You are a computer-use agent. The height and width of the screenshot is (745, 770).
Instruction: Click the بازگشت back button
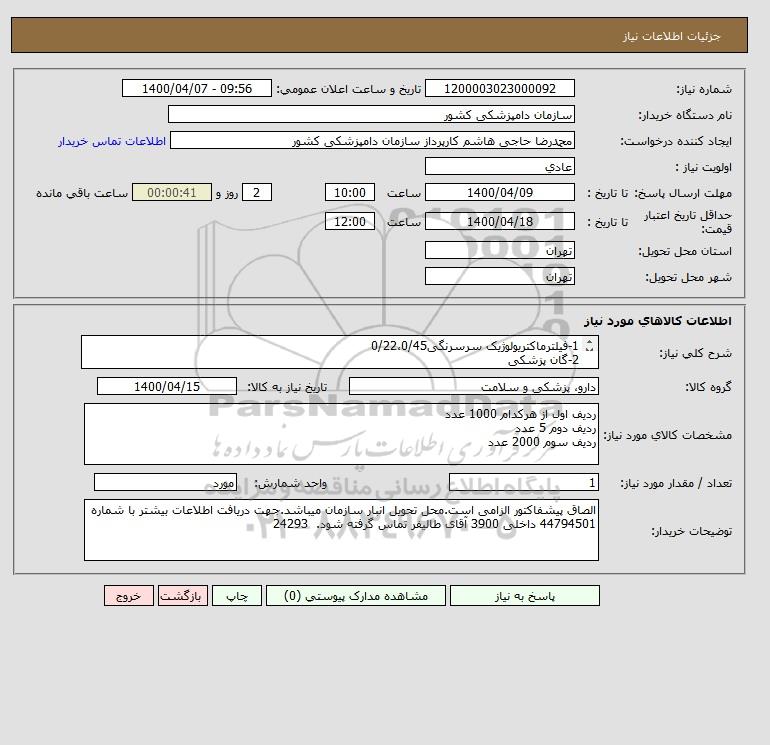pos(183,596)
